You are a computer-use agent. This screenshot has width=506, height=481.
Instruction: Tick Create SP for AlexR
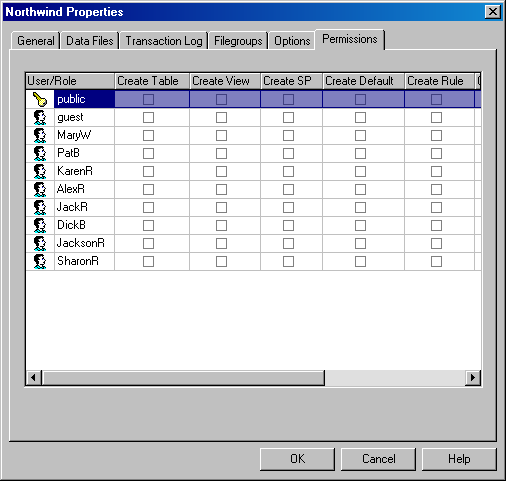[288, 189]
